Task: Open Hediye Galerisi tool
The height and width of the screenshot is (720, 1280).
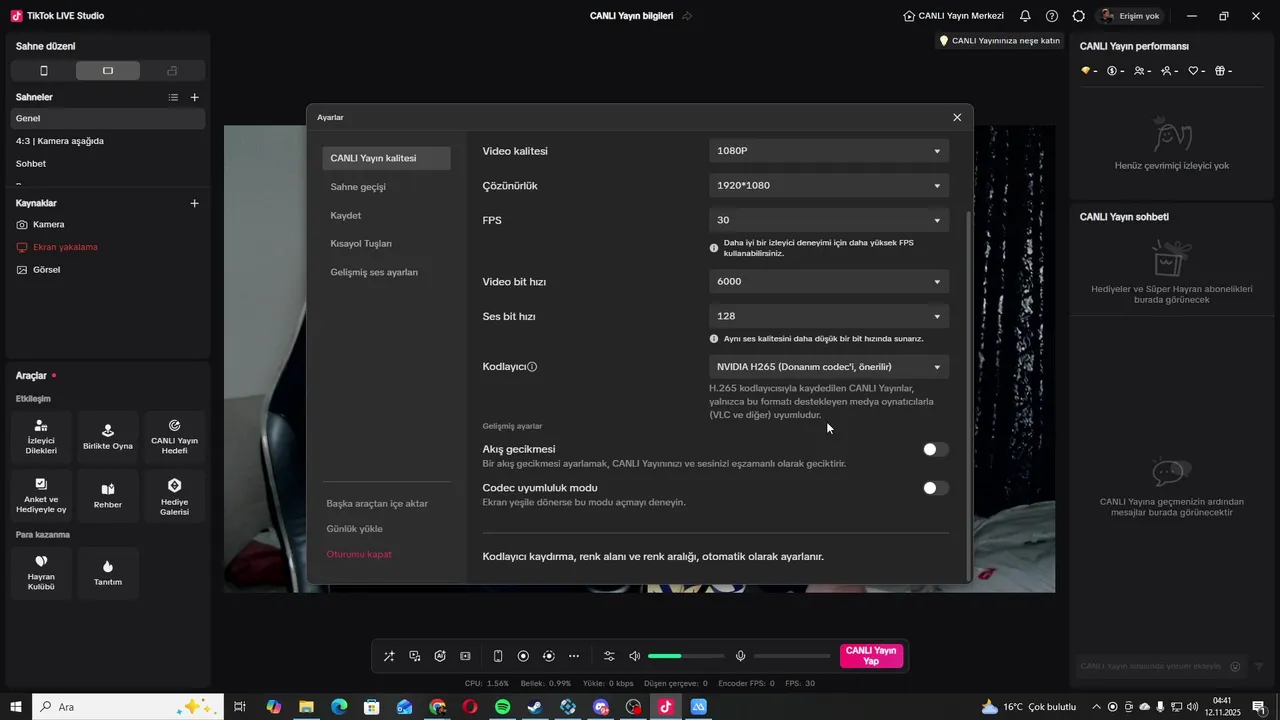Action: point(175,496)
